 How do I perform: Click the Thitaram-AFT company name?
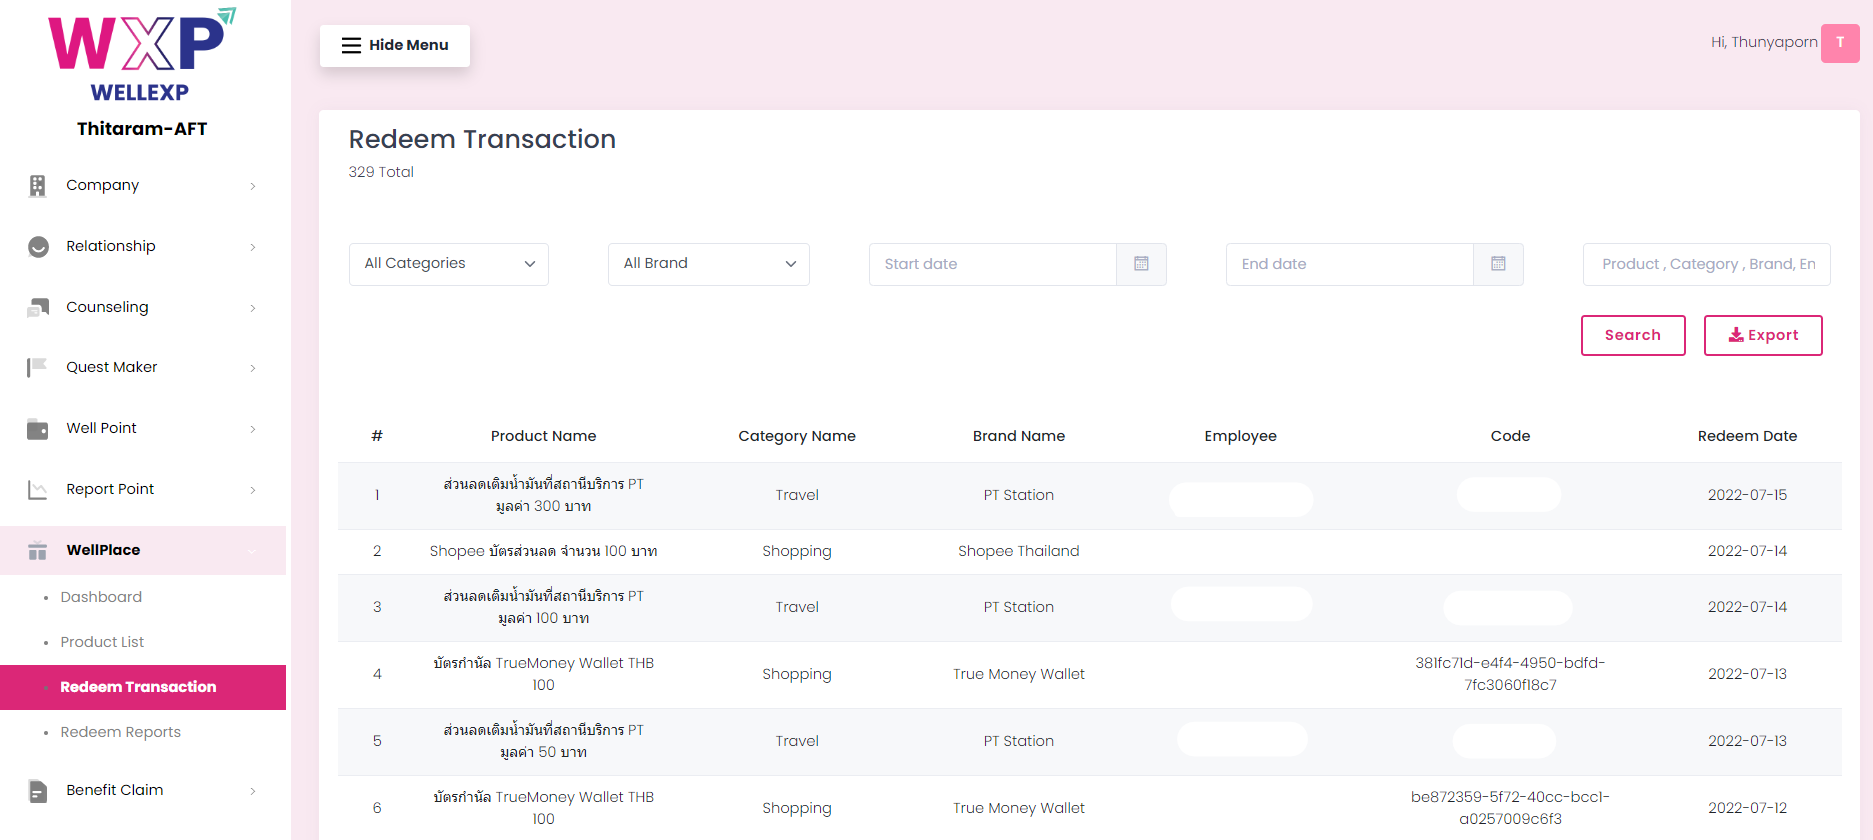[x=142, y=129]
